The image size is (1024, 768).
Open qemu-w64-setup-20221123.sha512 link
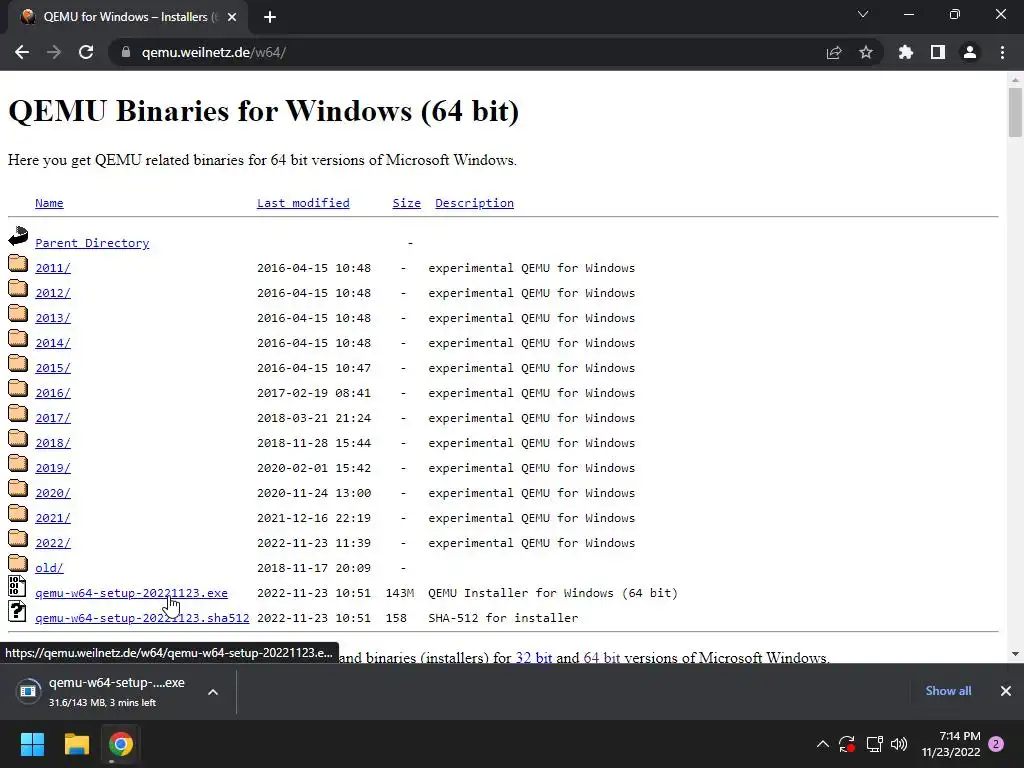(x=142, y=618)
